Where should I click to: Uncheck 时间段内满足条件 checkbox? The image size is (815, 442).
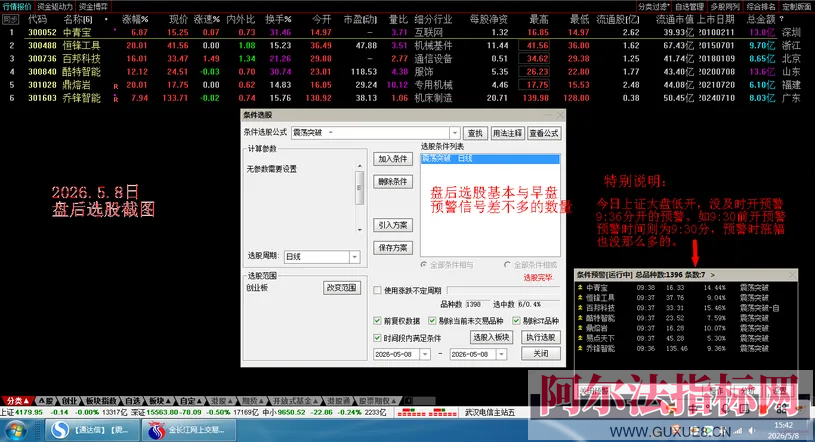coord(377,338)
